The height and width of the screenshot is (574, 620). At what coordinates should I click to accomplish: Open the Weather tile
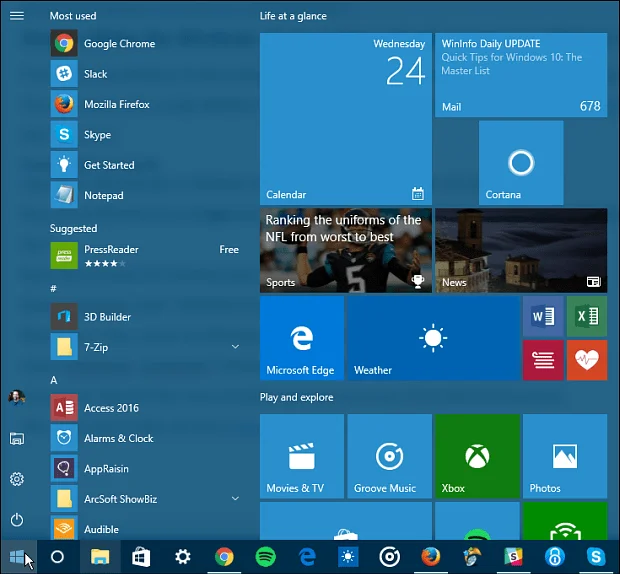433,338
